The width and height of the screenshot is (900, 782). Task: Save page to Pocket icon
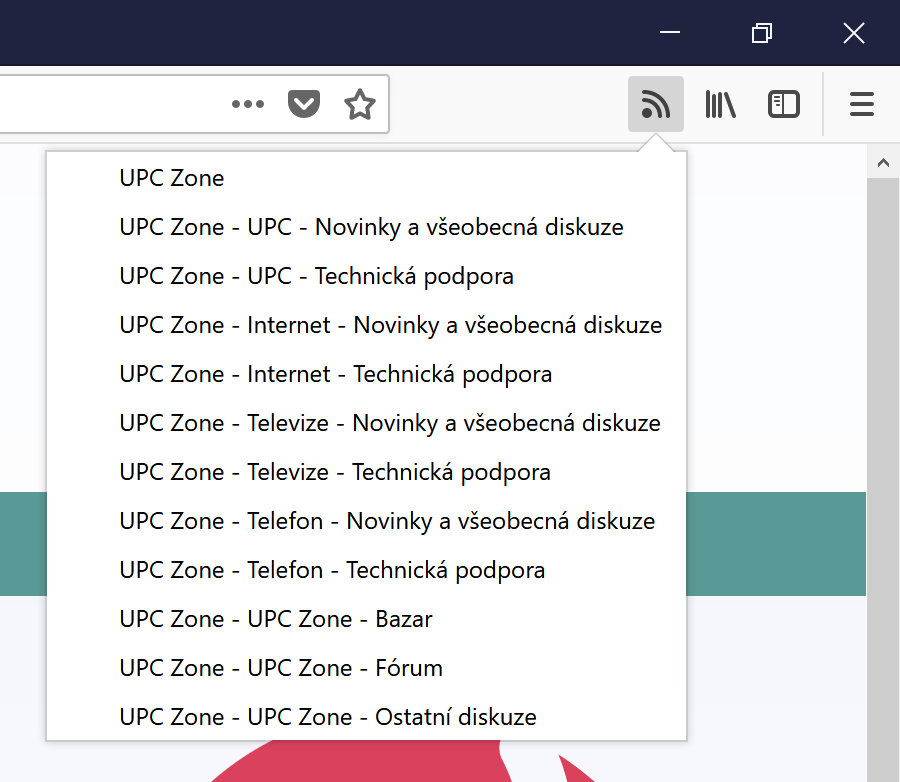coord(304,104)
